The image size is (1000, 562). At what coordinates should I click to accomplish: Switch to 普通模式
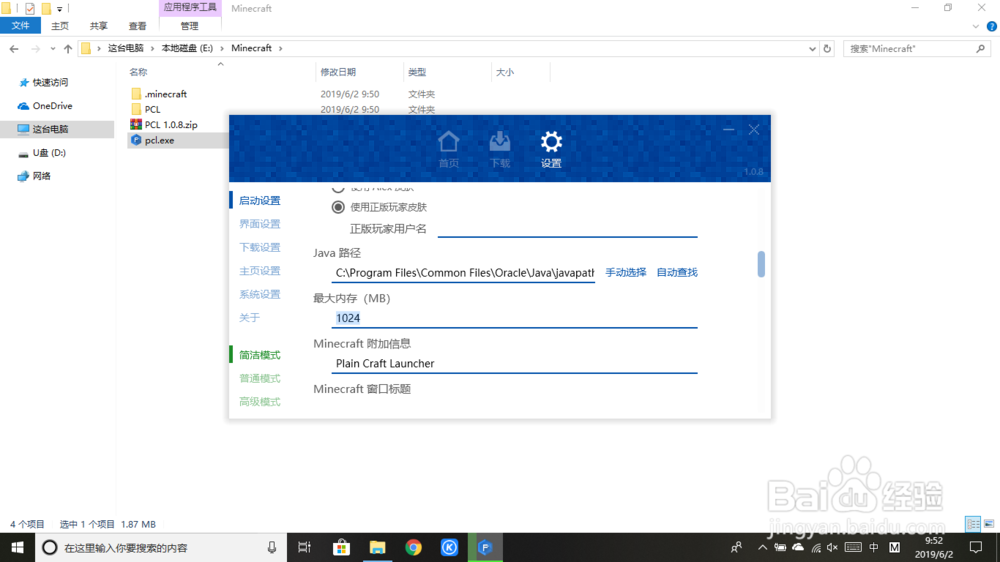point(260,378)
